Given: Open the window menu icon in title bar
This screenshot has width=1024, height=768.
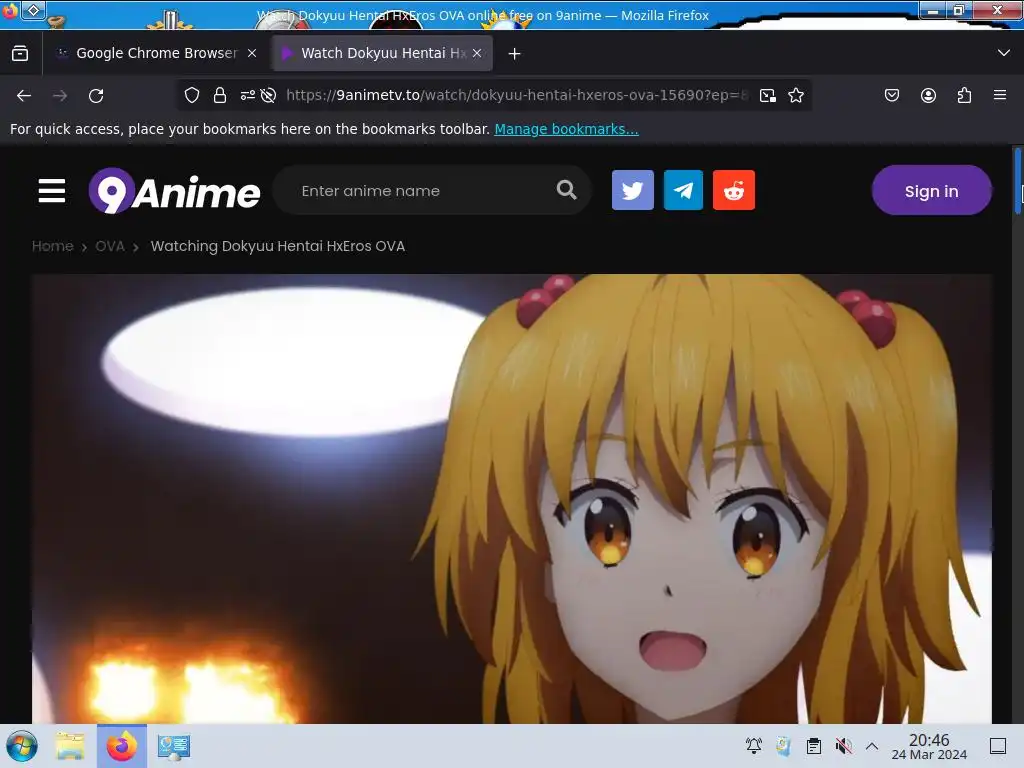Looking at the screenshot, I should [x=10, y=10].
